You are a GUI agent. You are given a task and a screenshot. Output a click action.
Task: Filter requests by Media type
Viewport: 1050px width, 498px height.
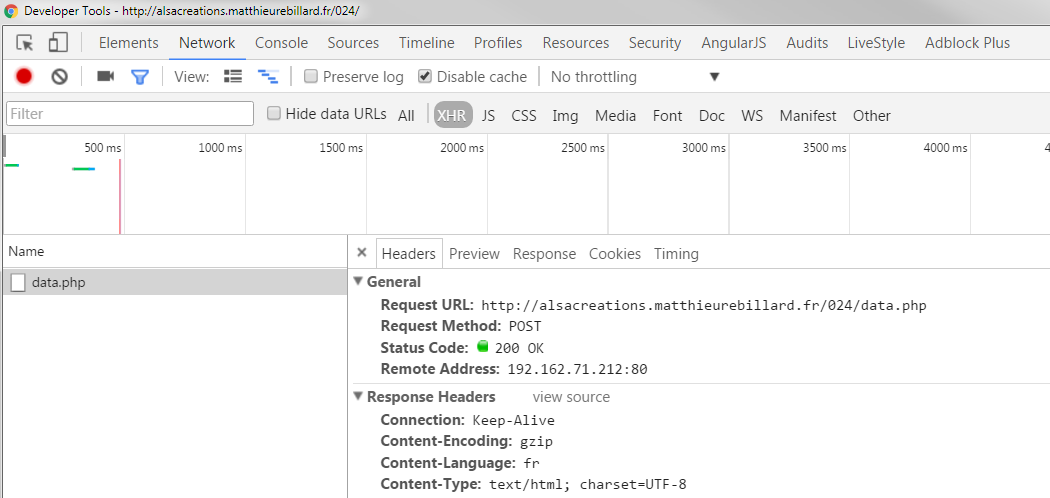tap(615, 116)
